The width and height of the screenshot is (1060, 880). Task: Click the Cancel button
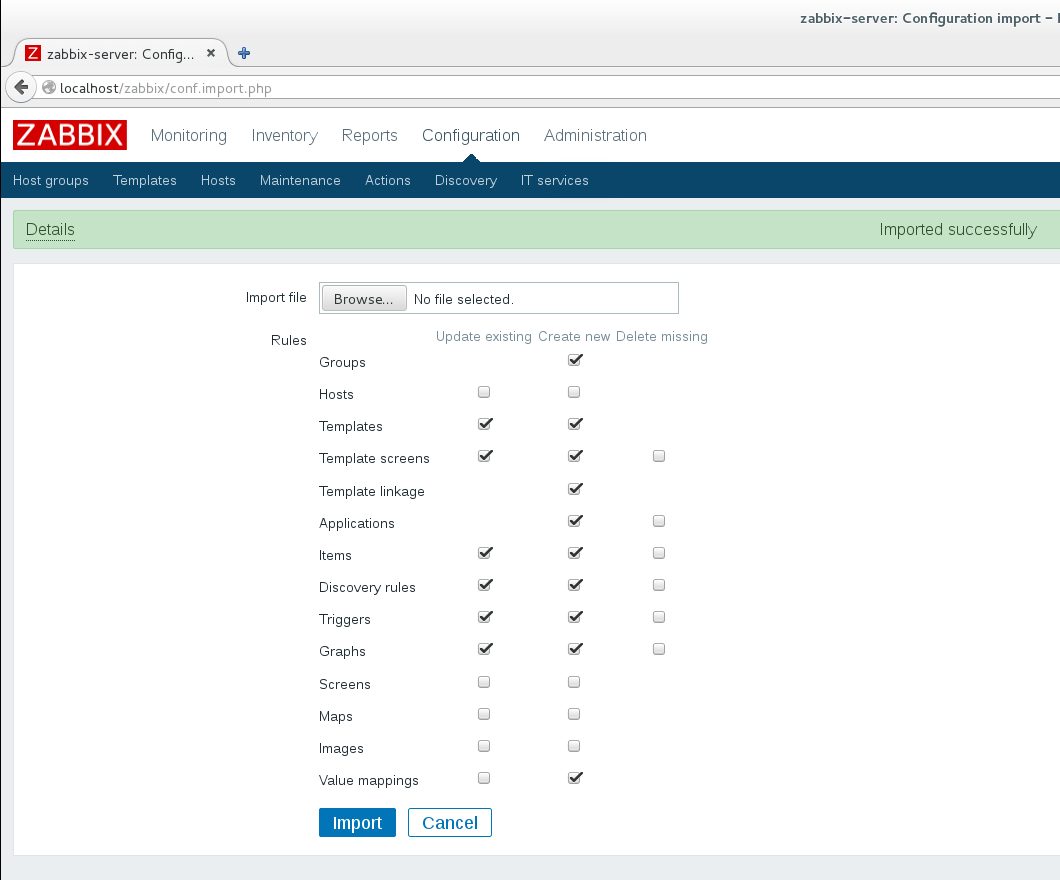(450, 823)
